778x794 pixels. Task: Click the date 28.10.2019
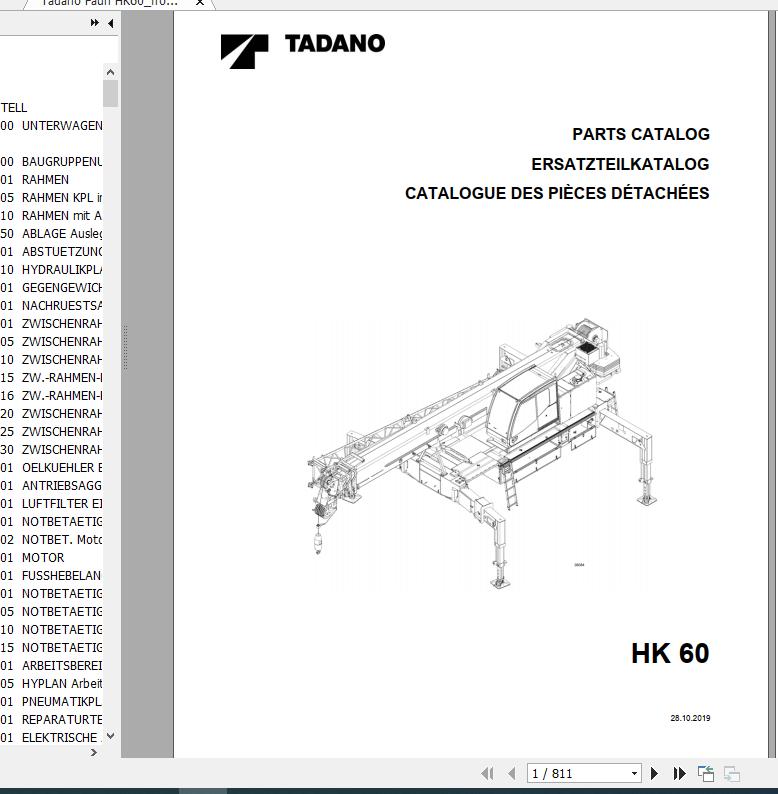[x=690, y=718]
